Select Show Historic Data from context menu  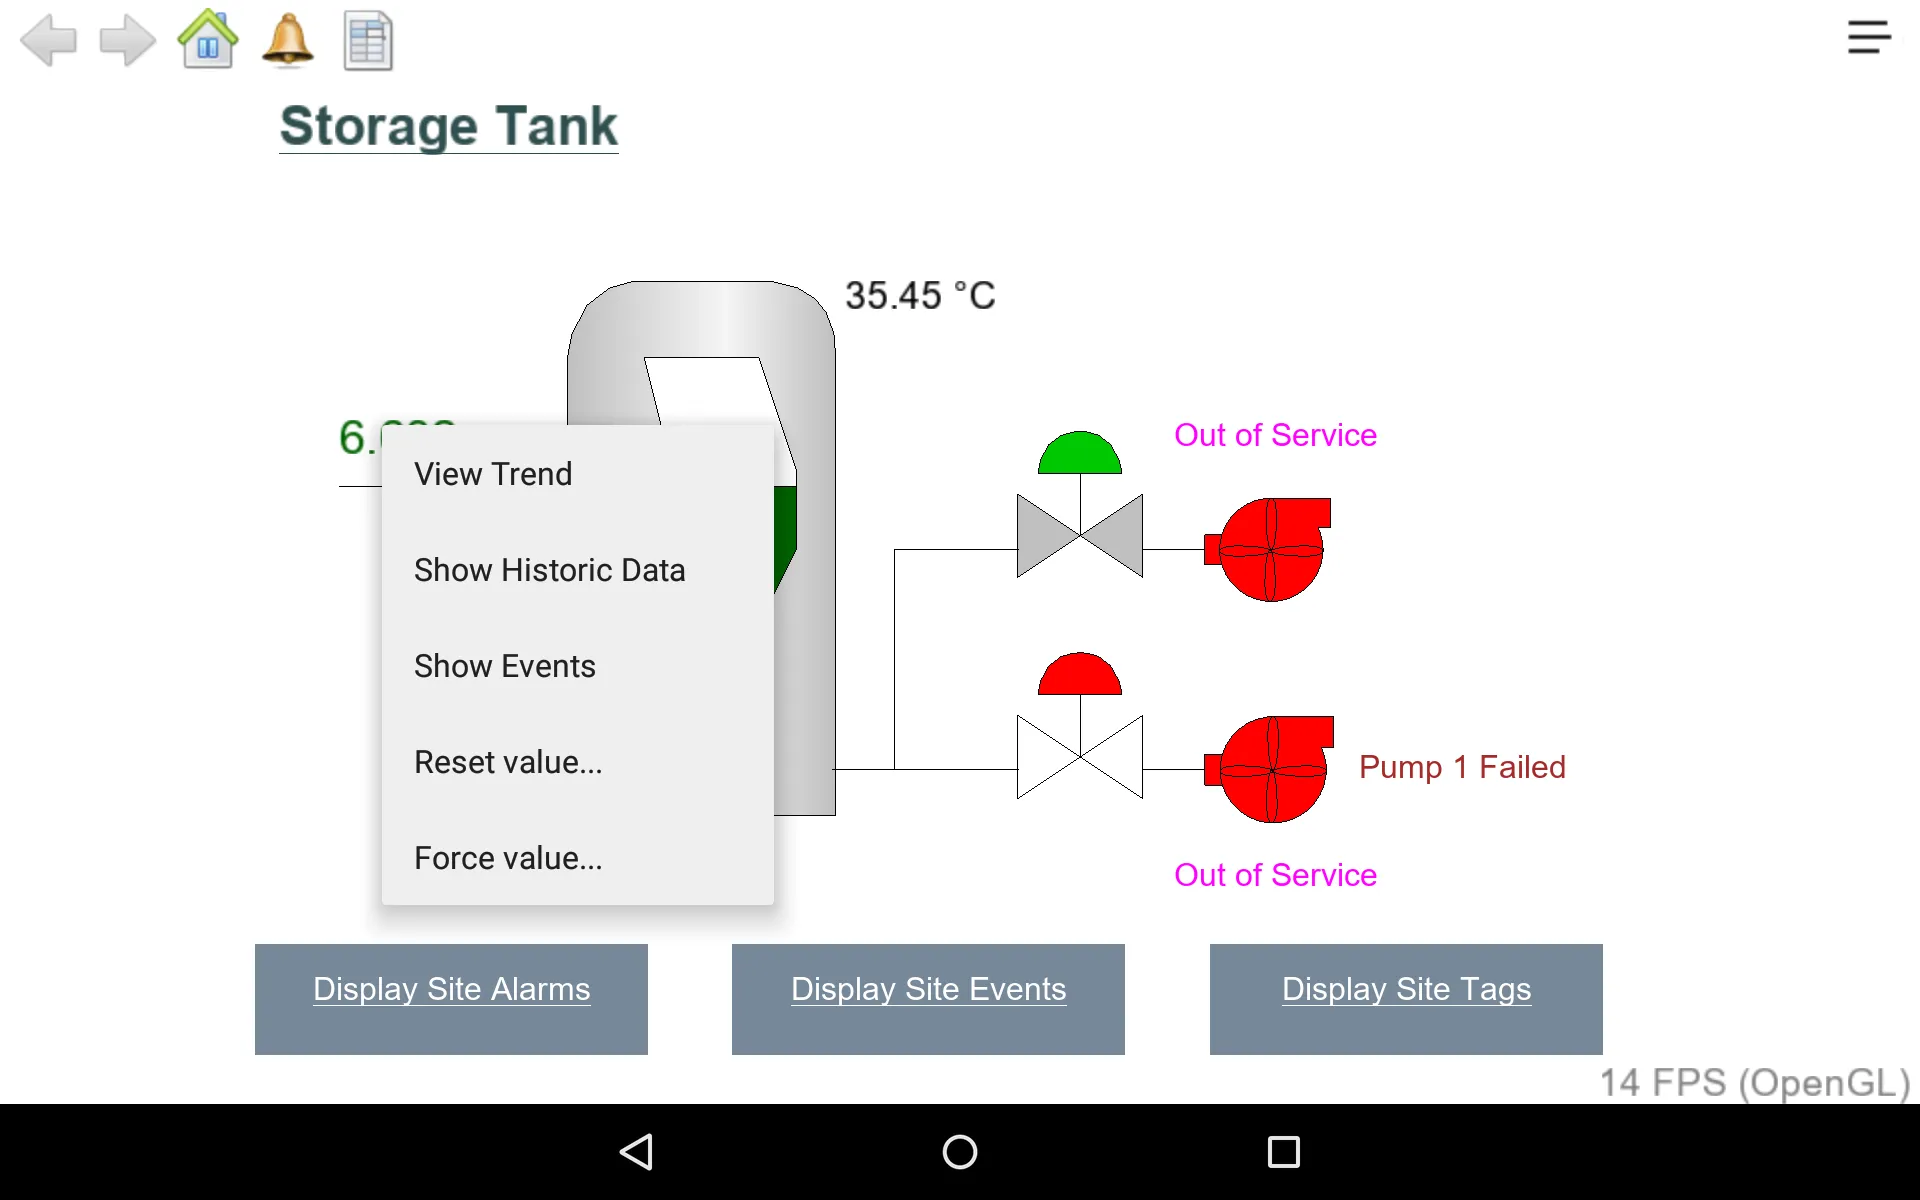[x=550, y=570]
